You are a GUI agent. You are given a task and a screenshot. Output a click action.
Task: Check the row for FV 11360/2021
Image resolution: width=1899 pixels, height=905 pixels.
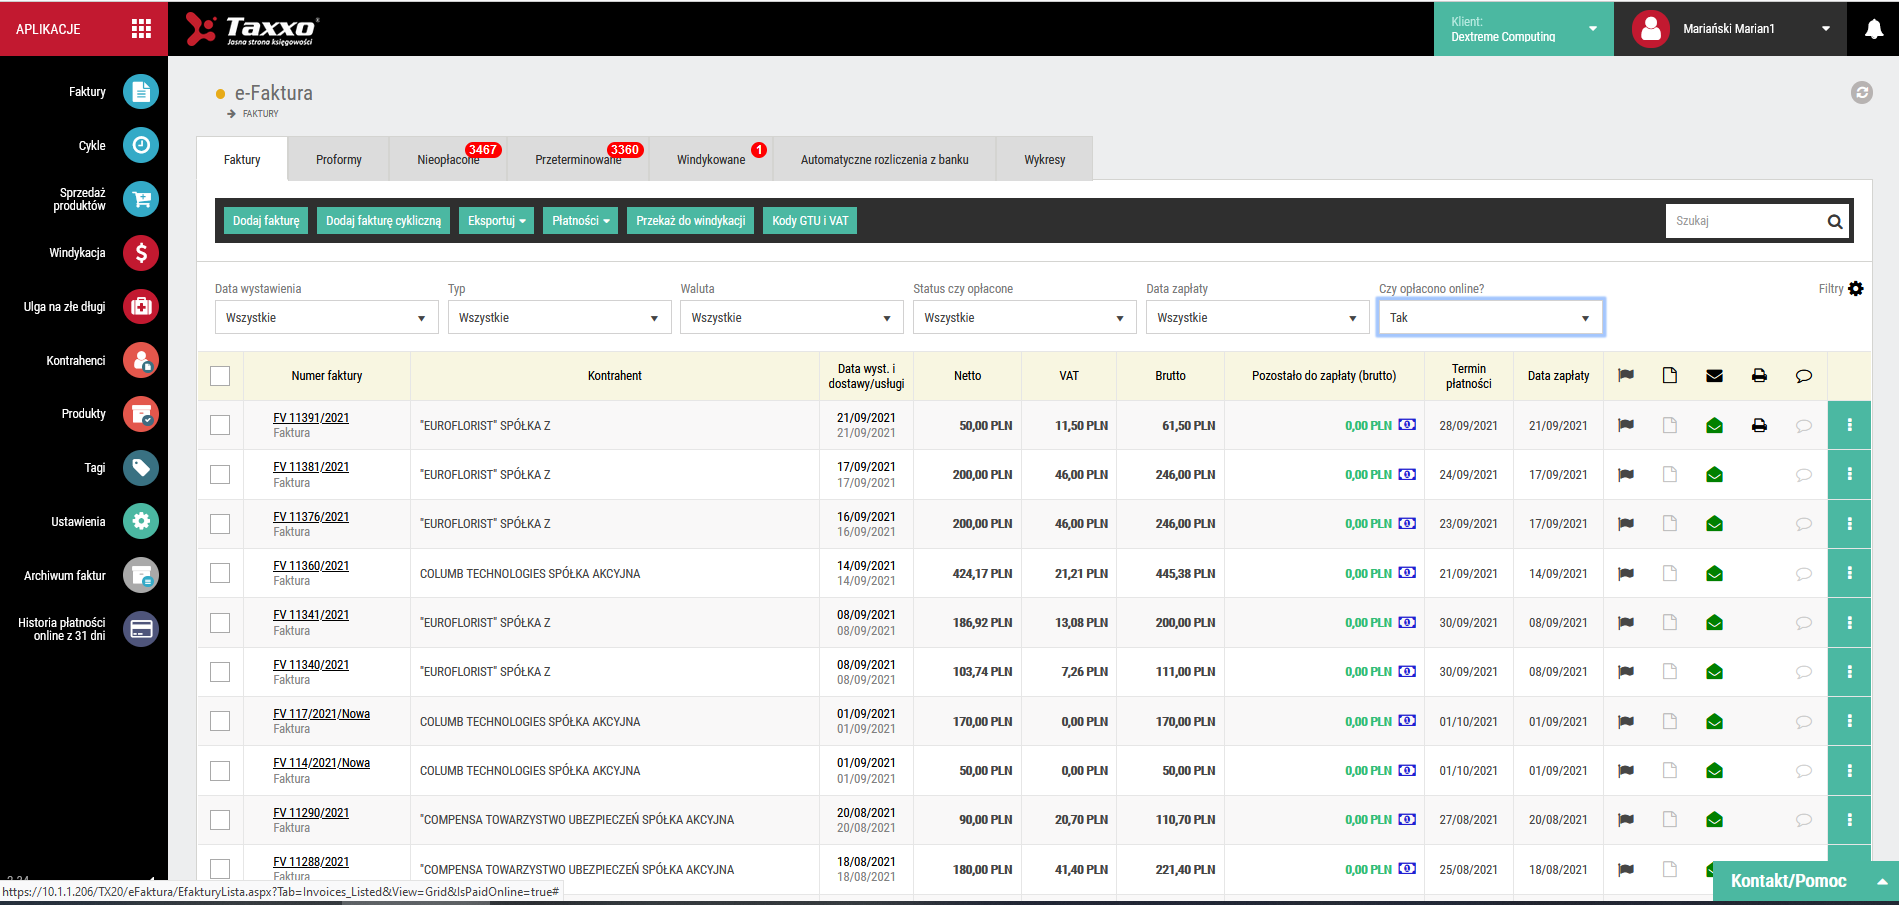click(x=220, y=573)
